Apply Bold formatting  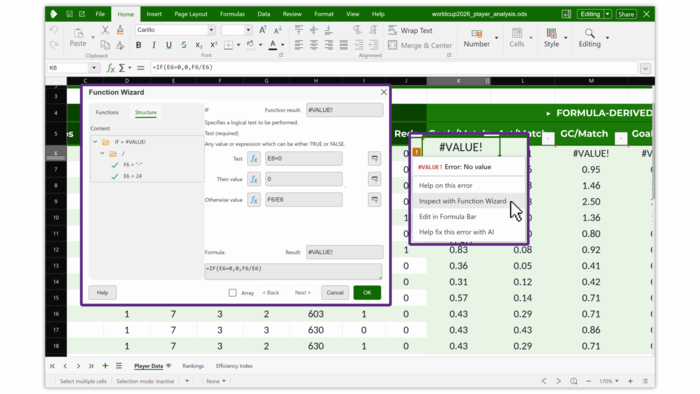pyautogui.click(x=138, y=45)
